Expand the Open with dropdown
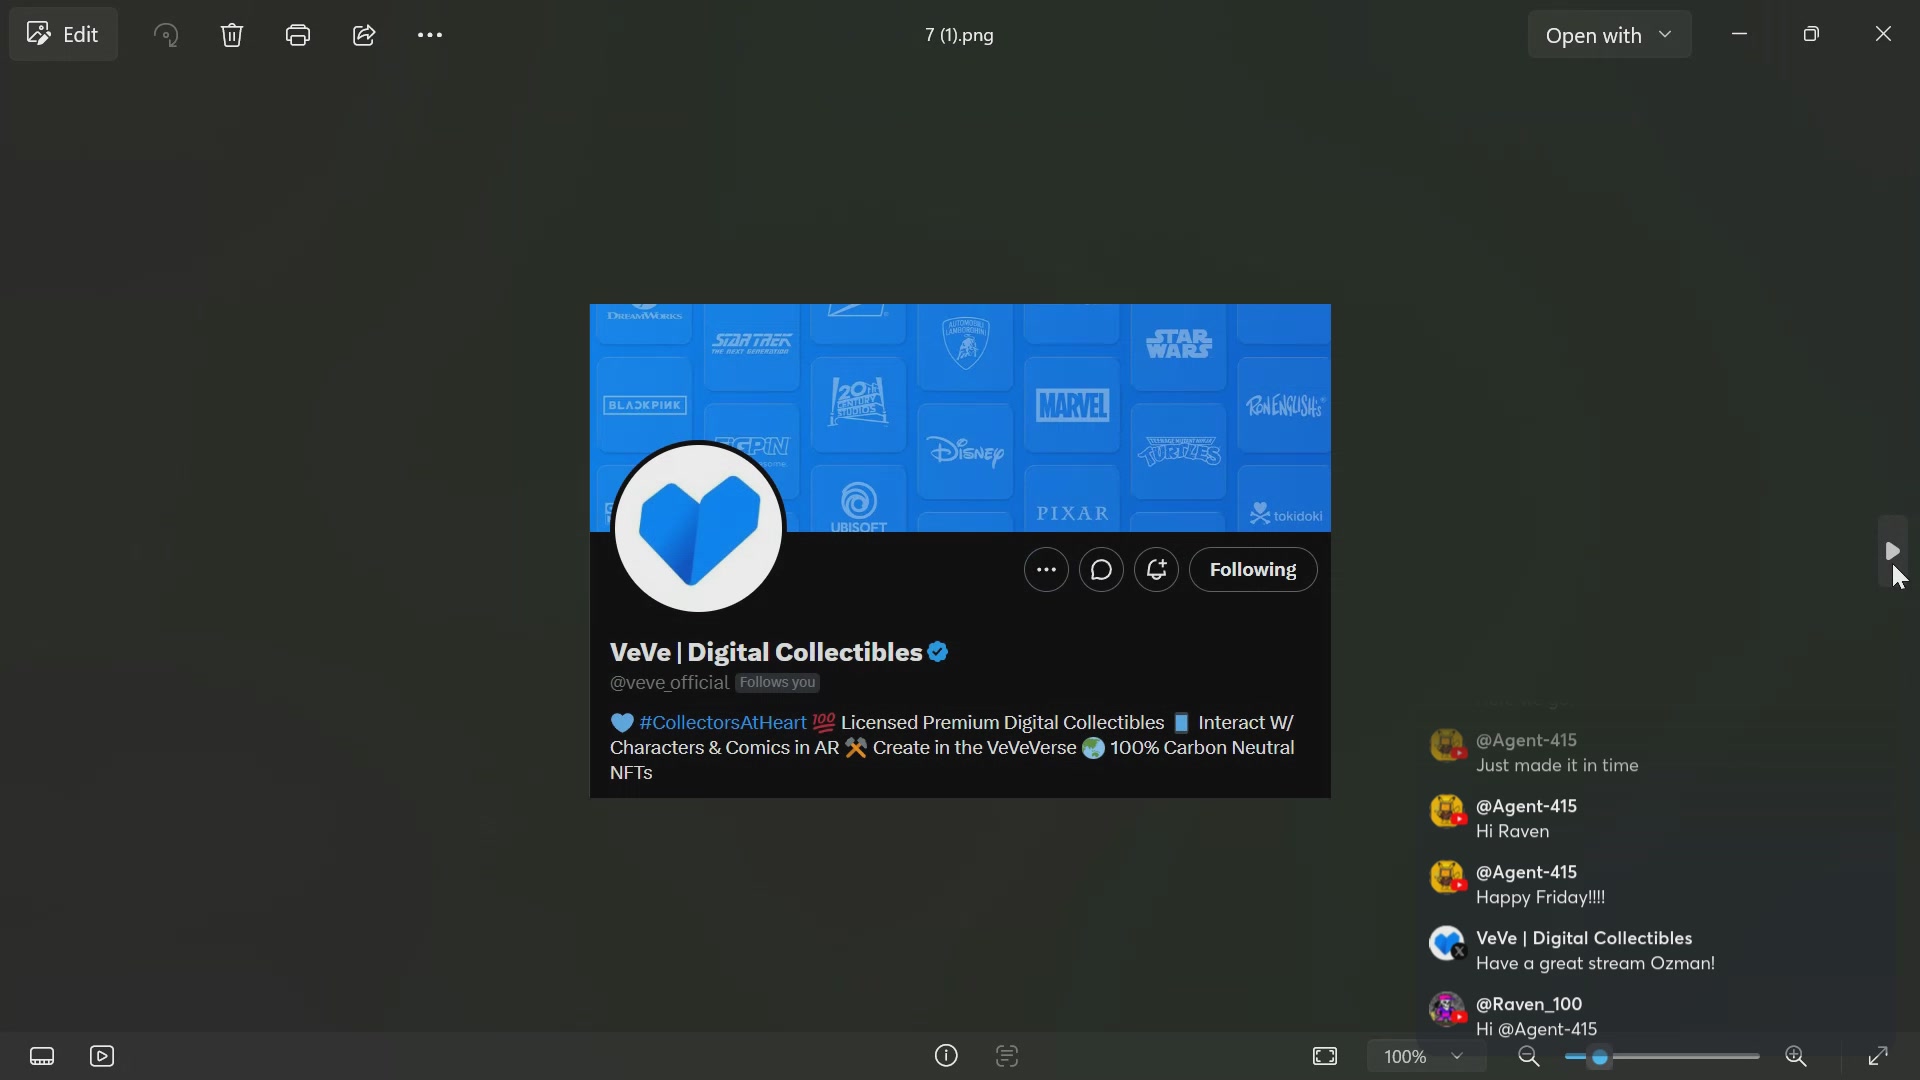Screen dimensions: 1920x1080 tap(1609, 35)
